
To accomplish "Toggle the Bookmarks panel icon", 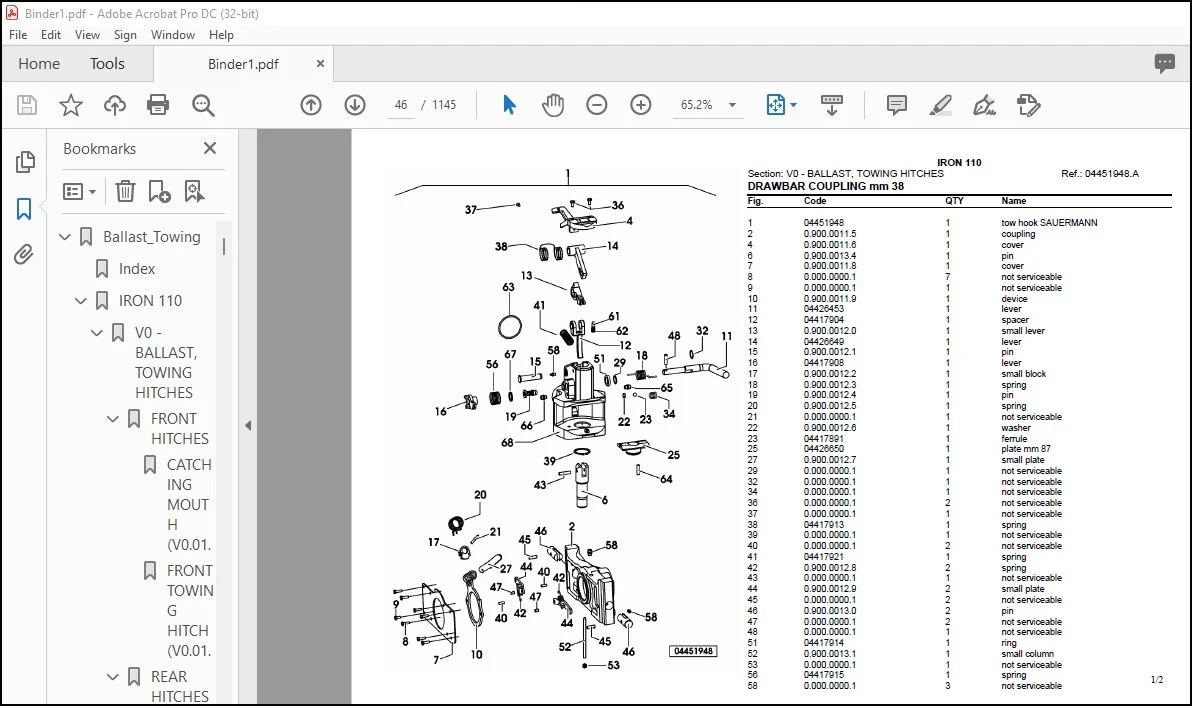I will coord(24,208).
